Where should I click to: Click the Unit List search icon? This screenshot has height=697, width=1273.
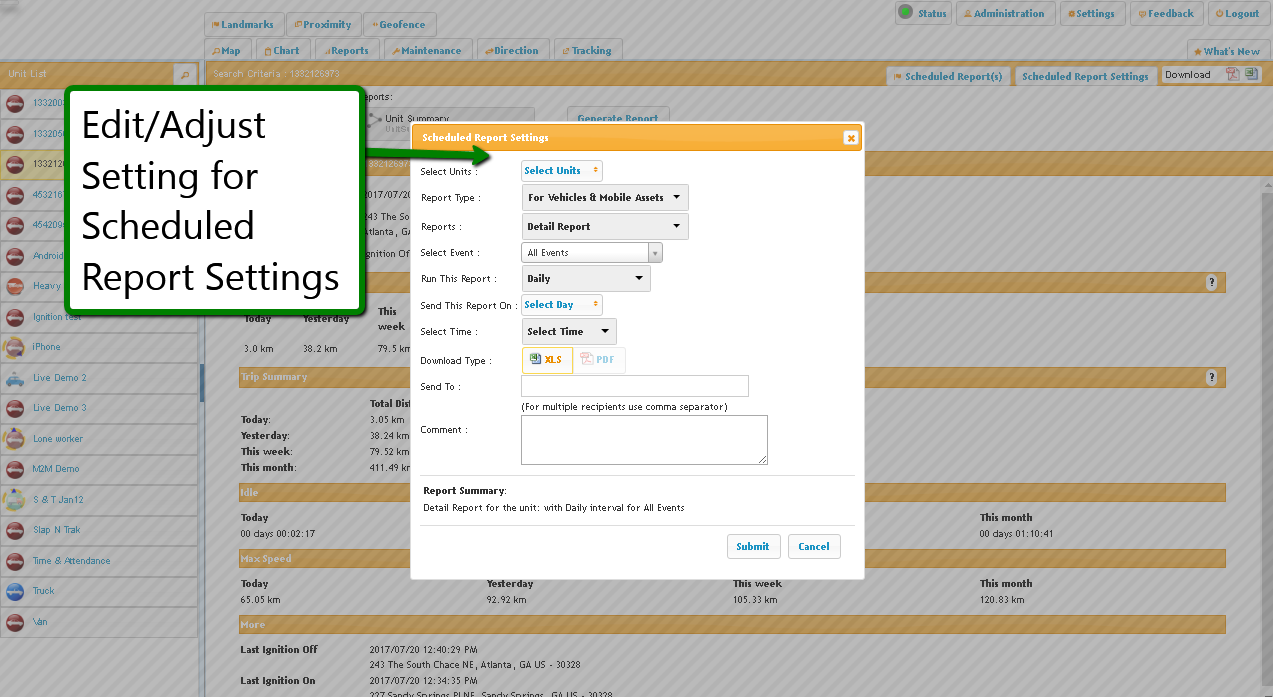pos(185,75)
